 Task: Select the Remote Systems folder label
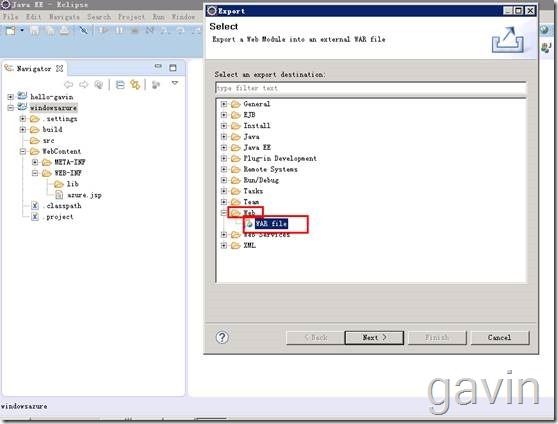270,169
